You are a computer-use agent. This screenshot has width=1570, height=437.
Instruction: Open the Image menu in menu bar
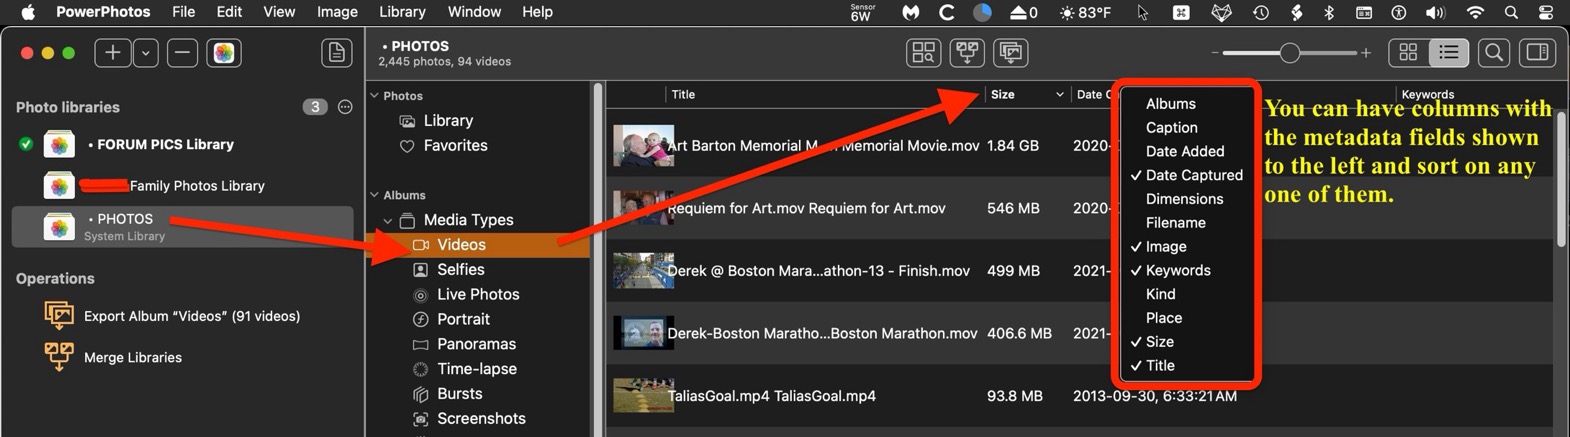click(x=337, y=12)
